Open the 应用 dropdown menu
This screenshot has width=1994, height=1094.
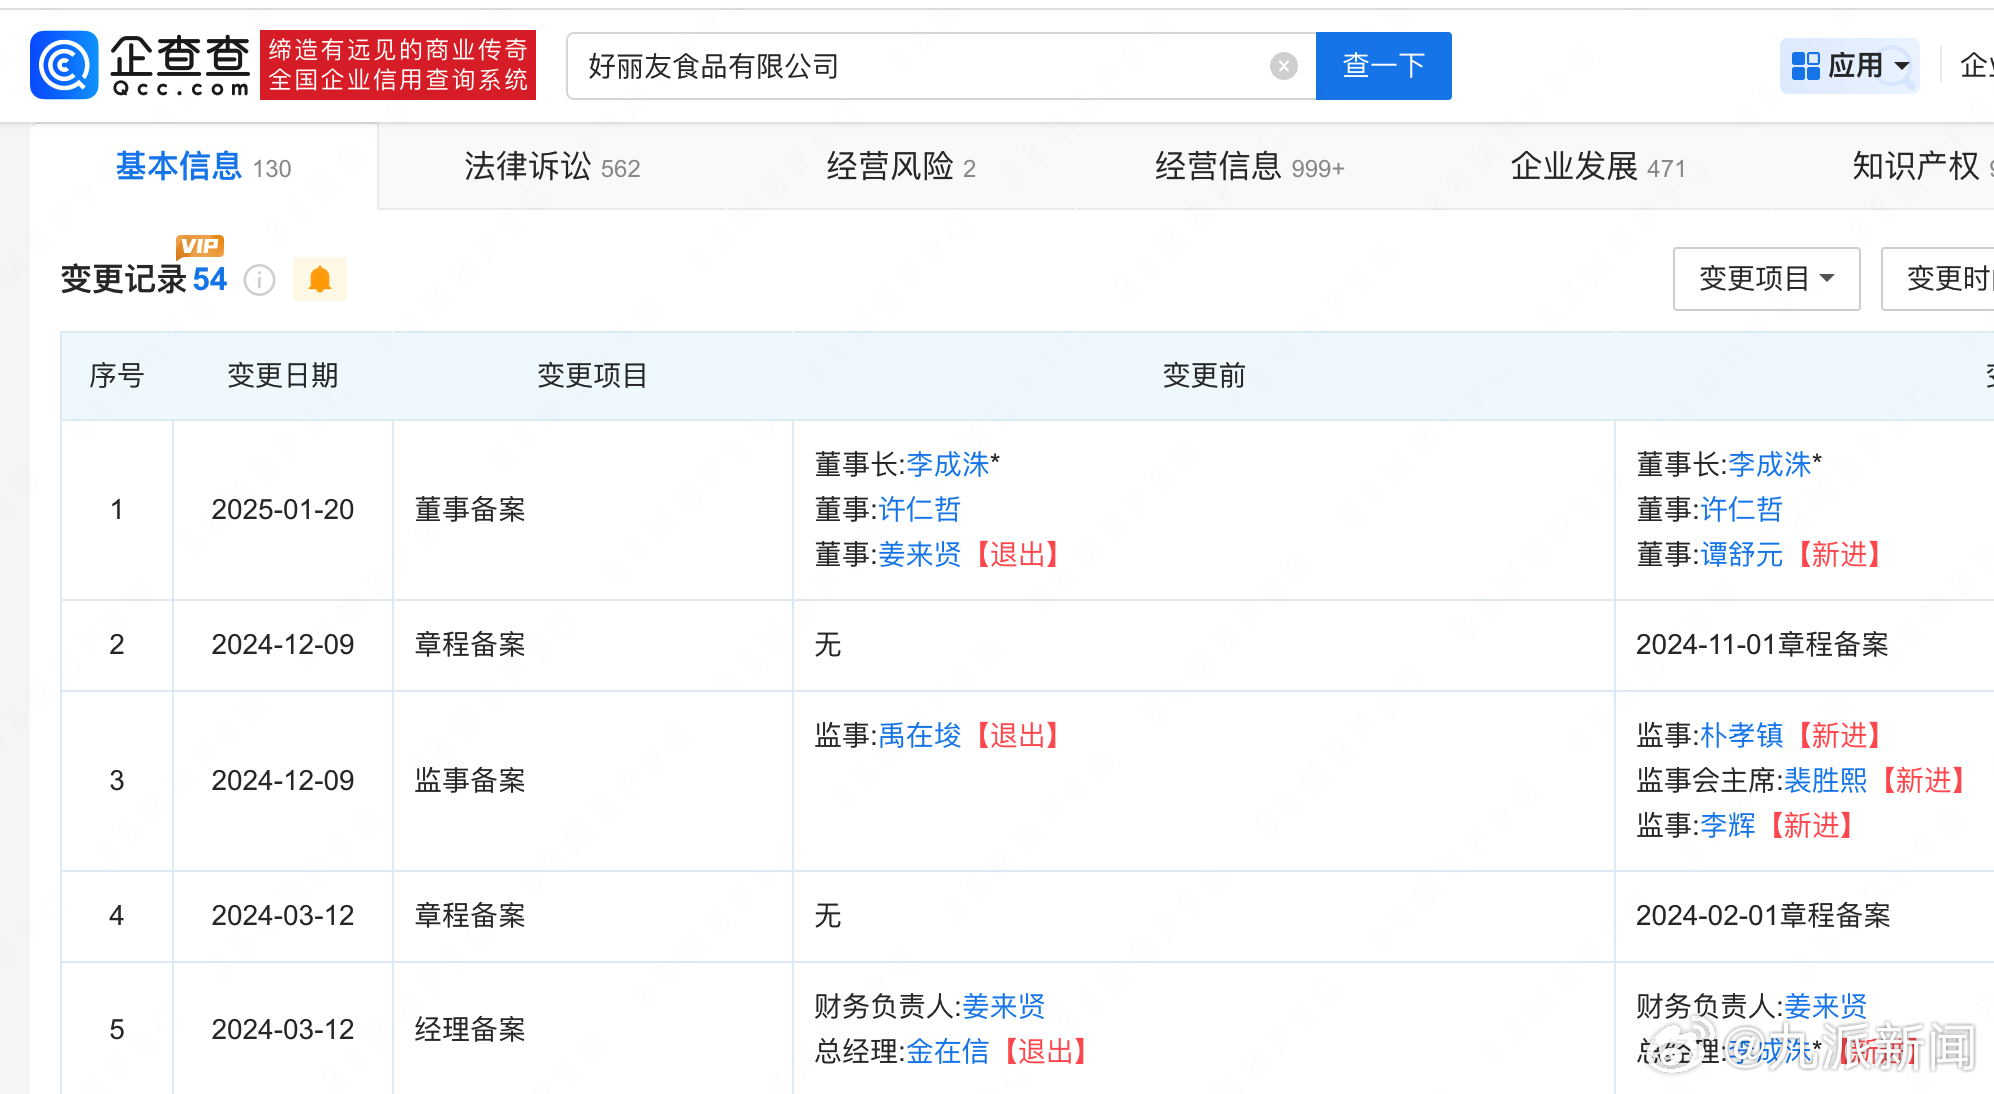pyautogui.click(x=1849, y=66)
